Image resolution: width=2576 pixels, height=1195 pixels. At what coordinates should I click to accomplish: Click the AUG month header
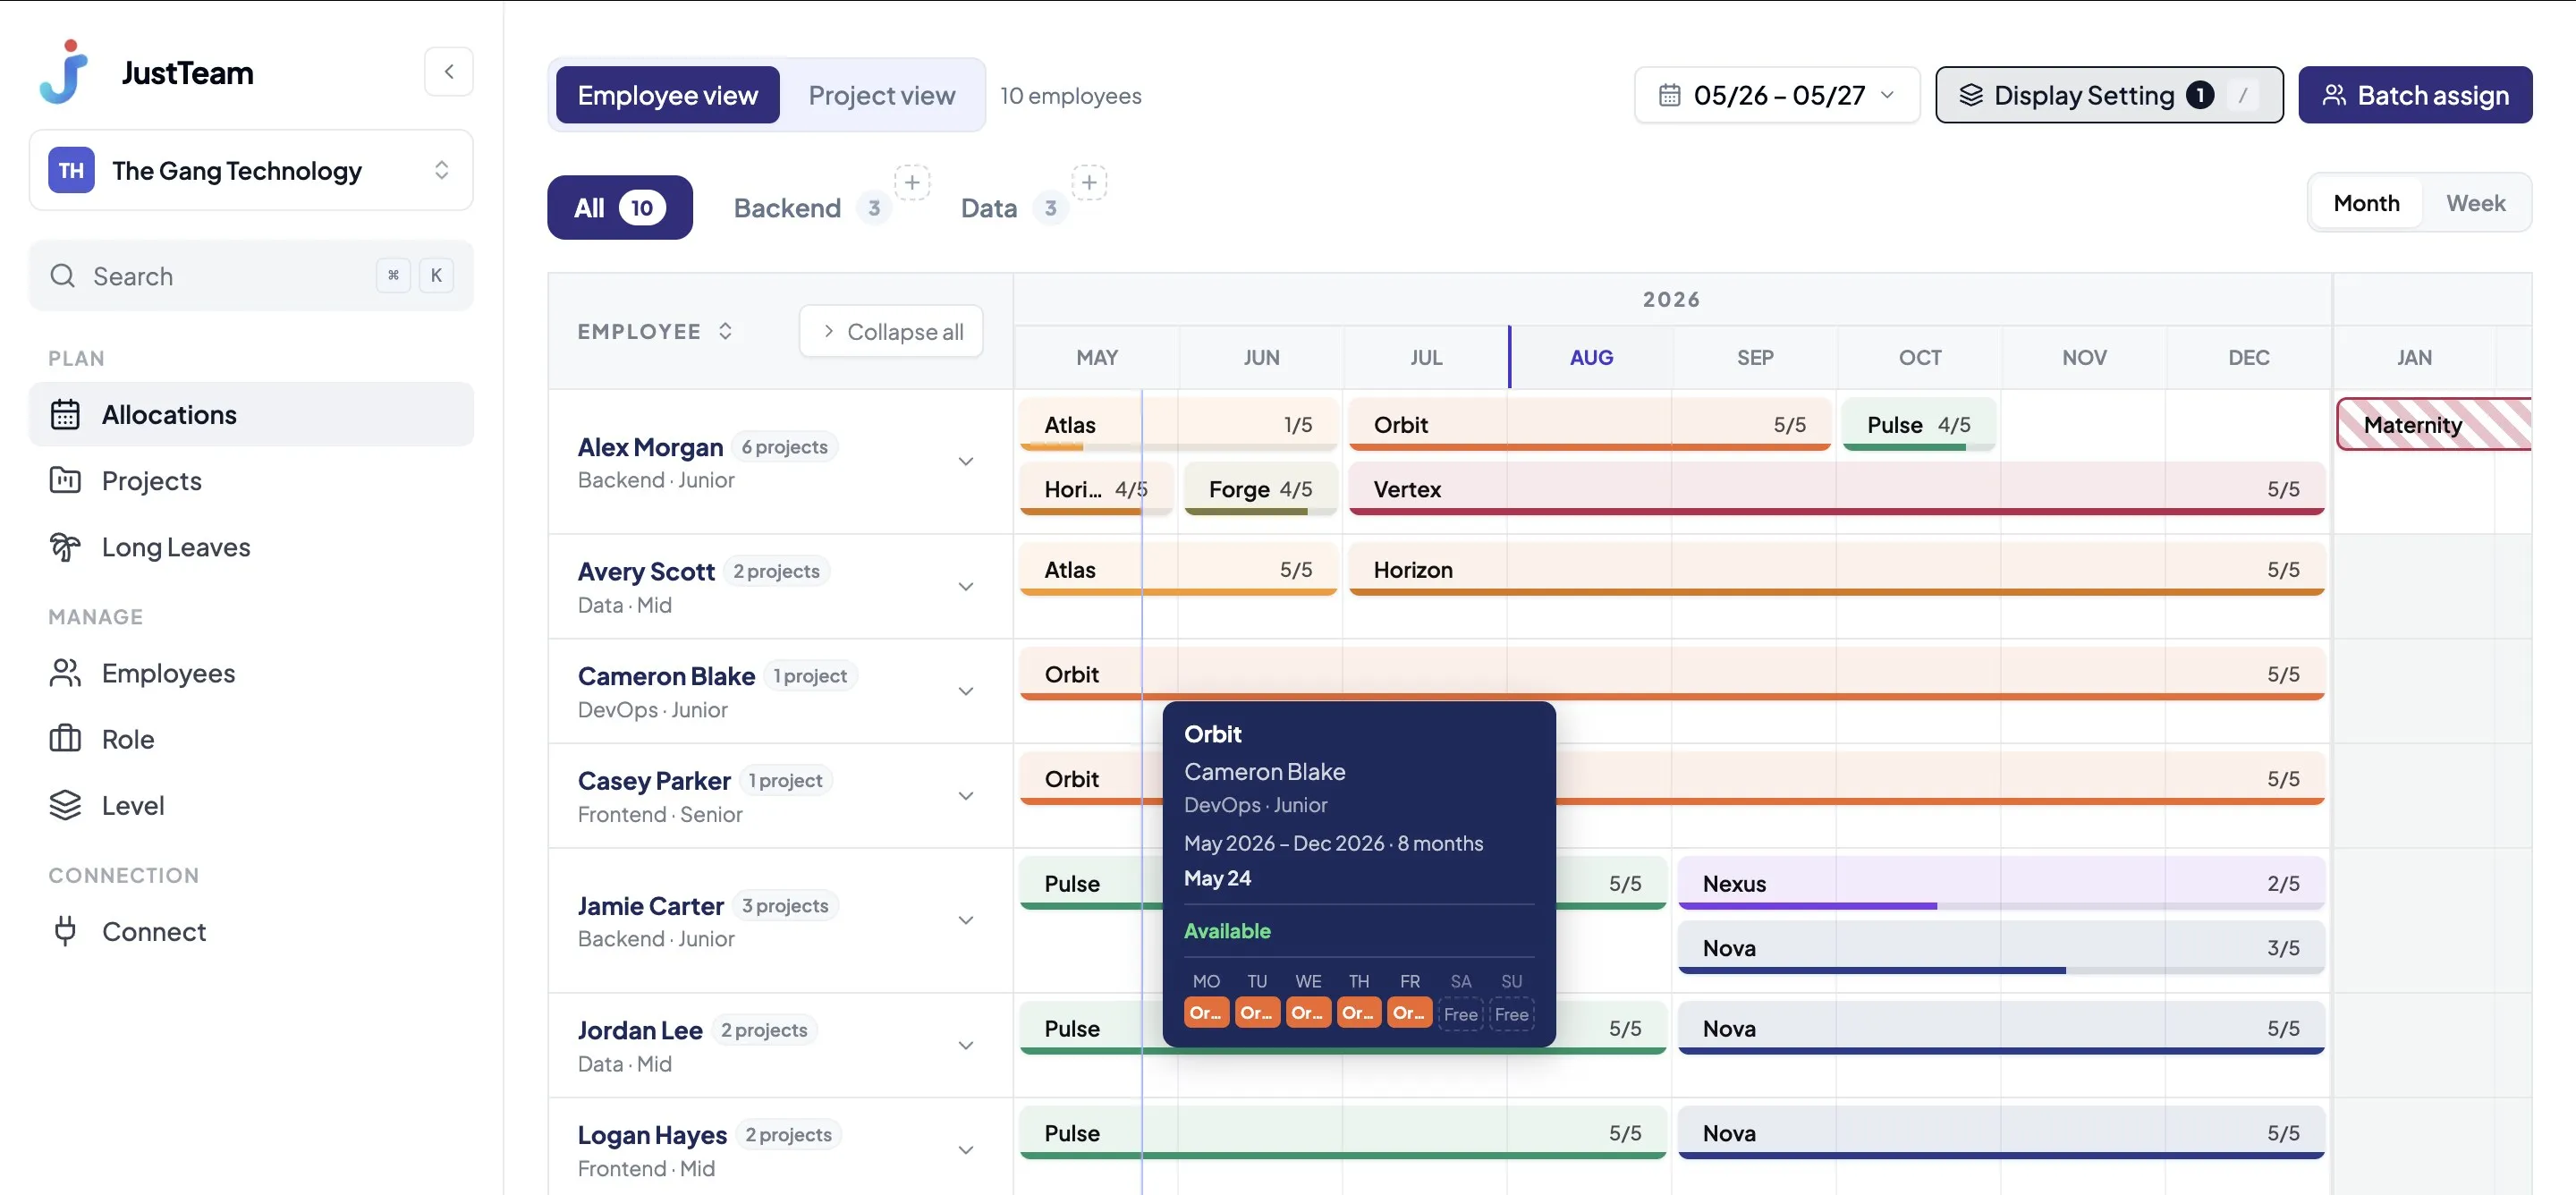point(1590,357)
